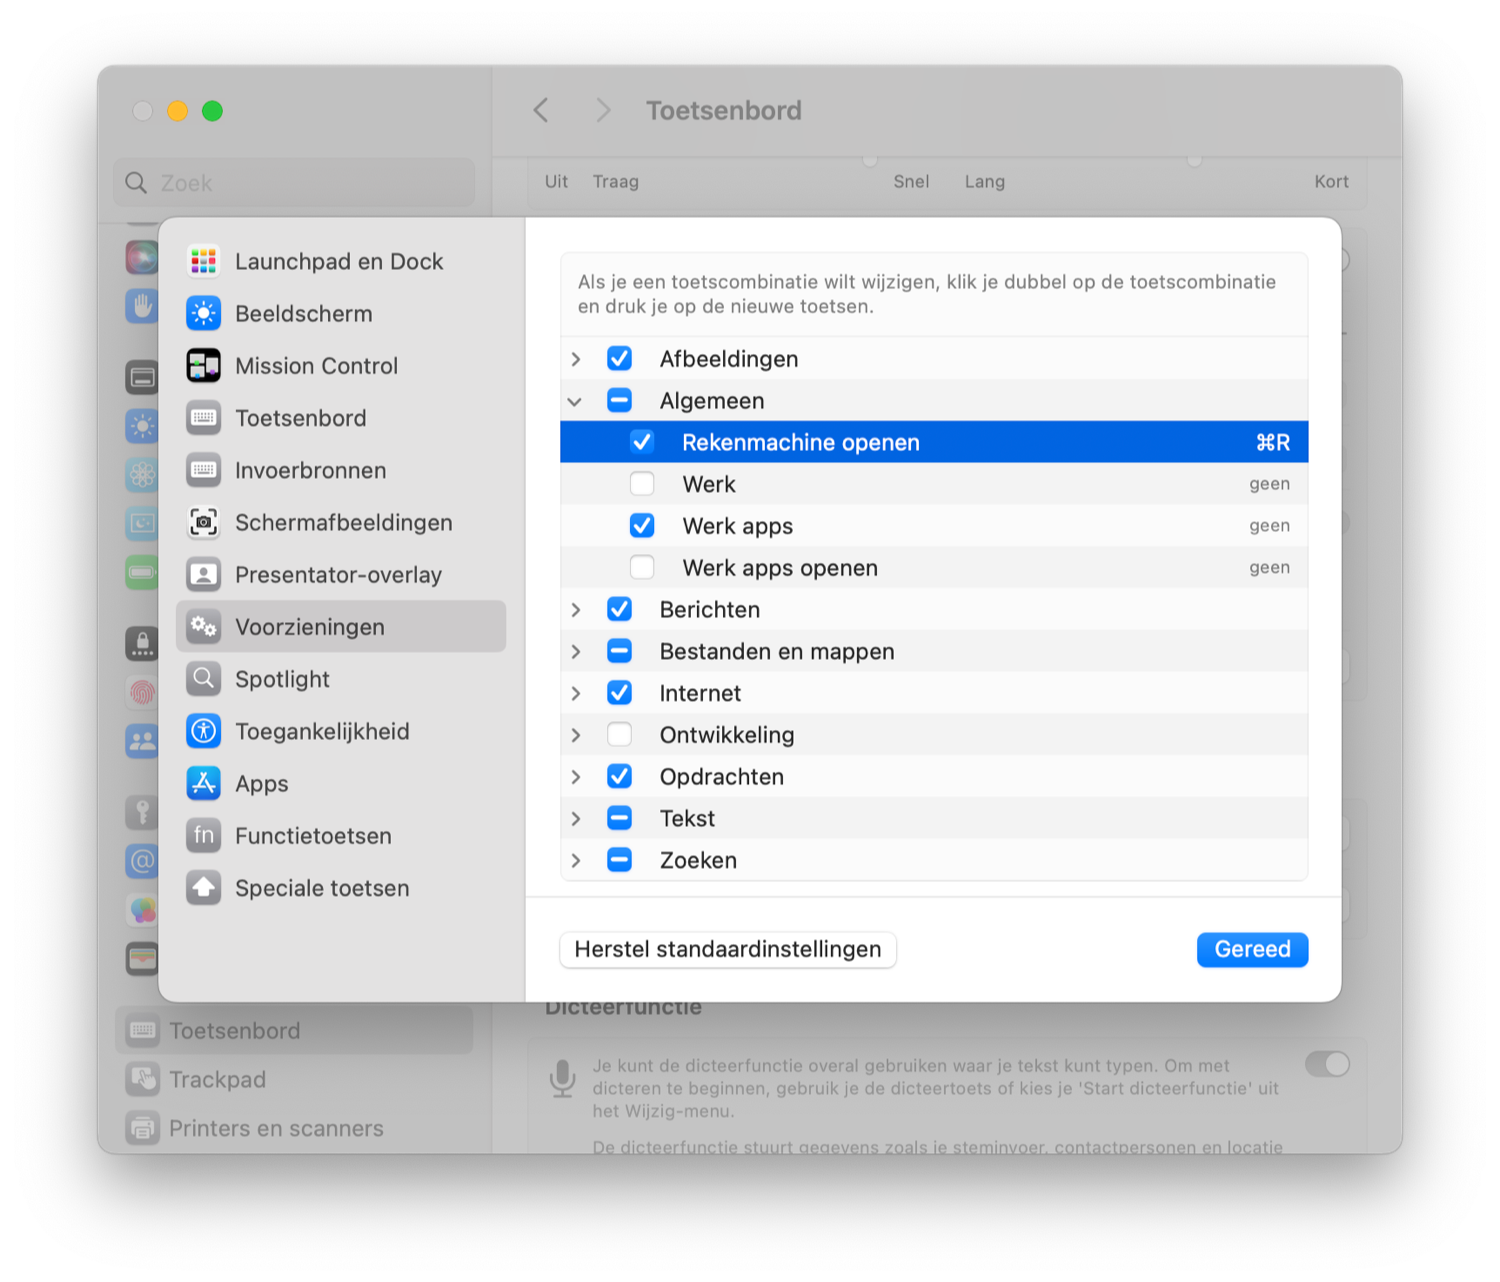This screenshot has height=1282, width=1500.
Task: Switch to Mission Control category label
Action: [316, 366]
